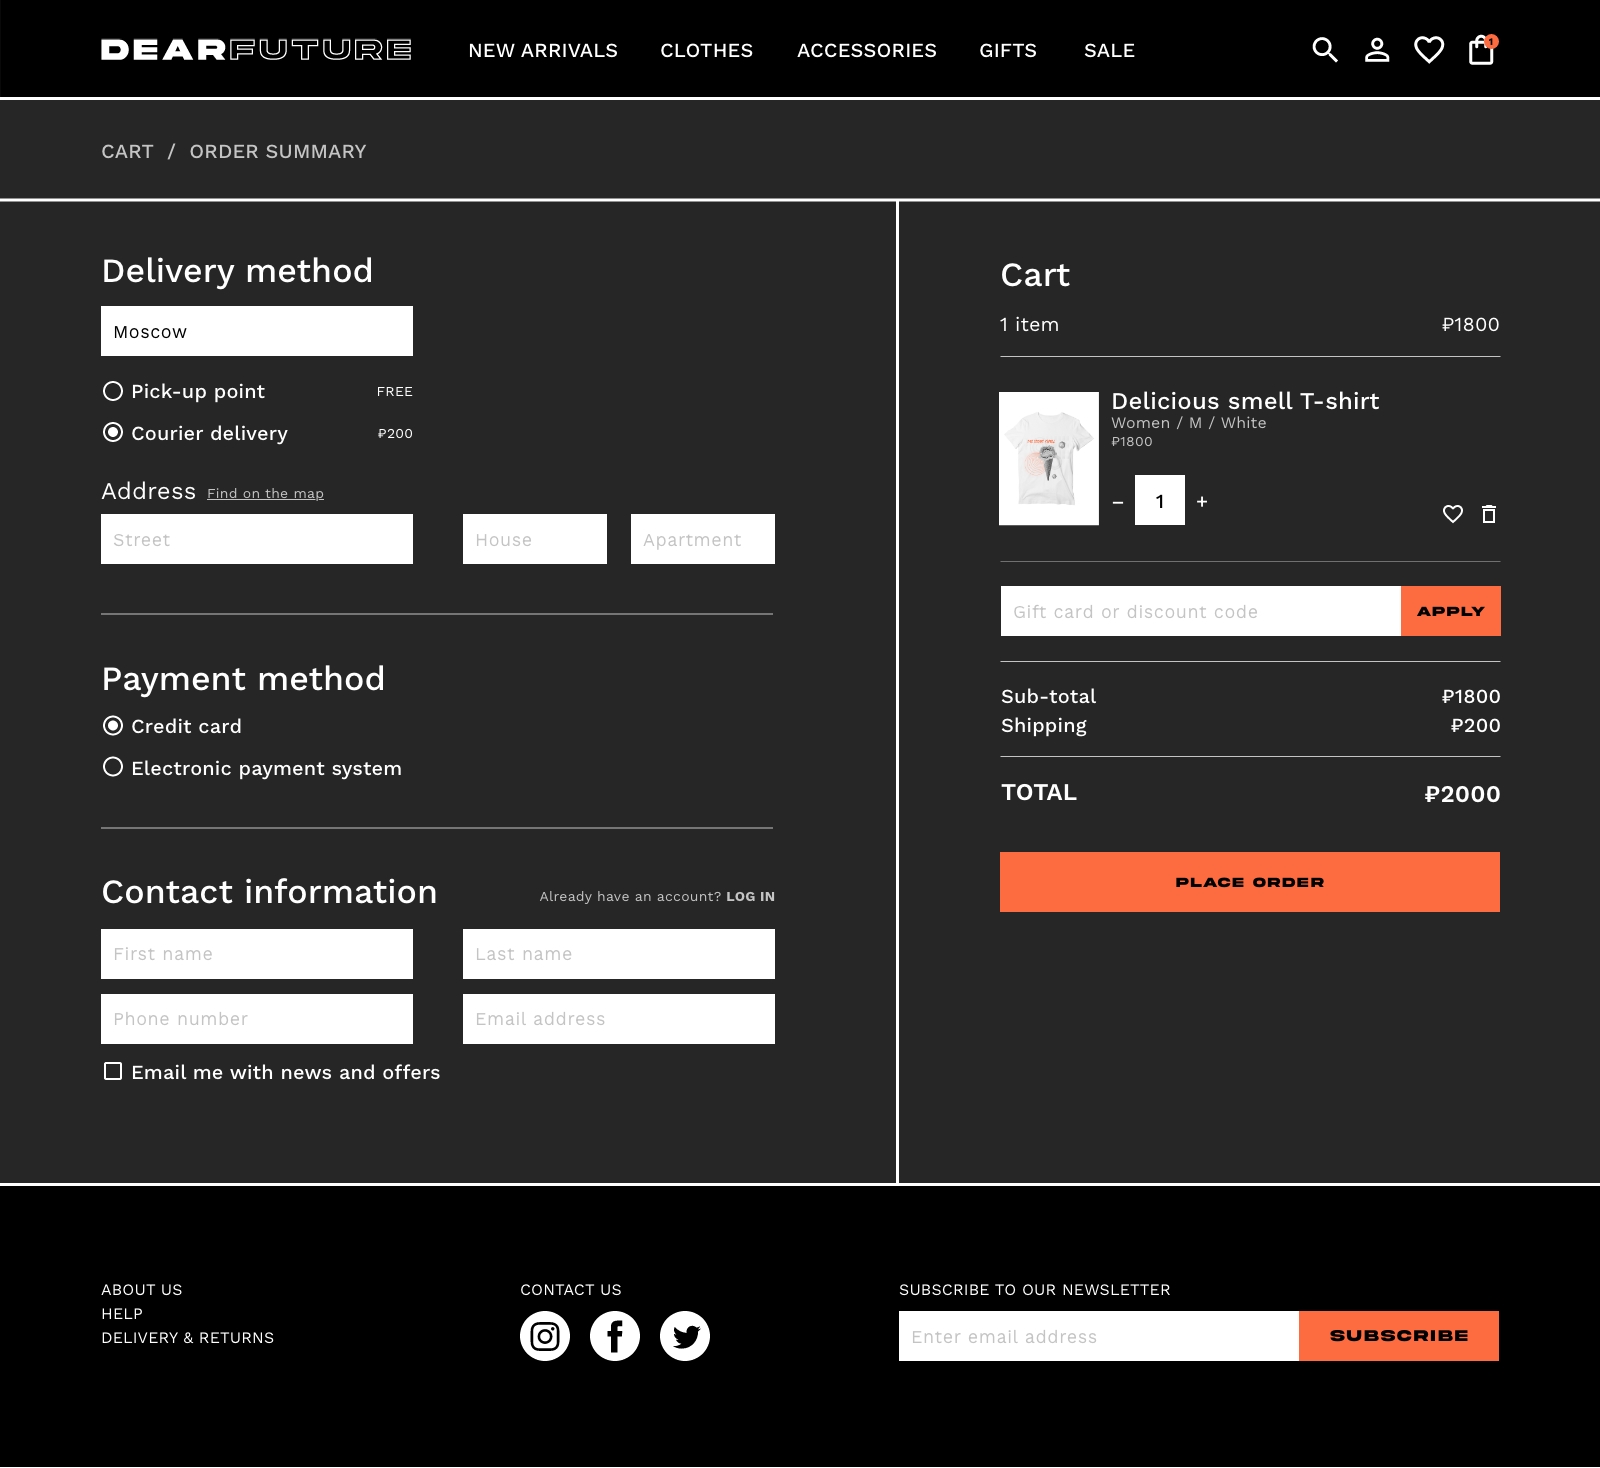1600x1468 pixels.
Task: Decrease T-shirt quantity with minus
Action: (1118, 502)
